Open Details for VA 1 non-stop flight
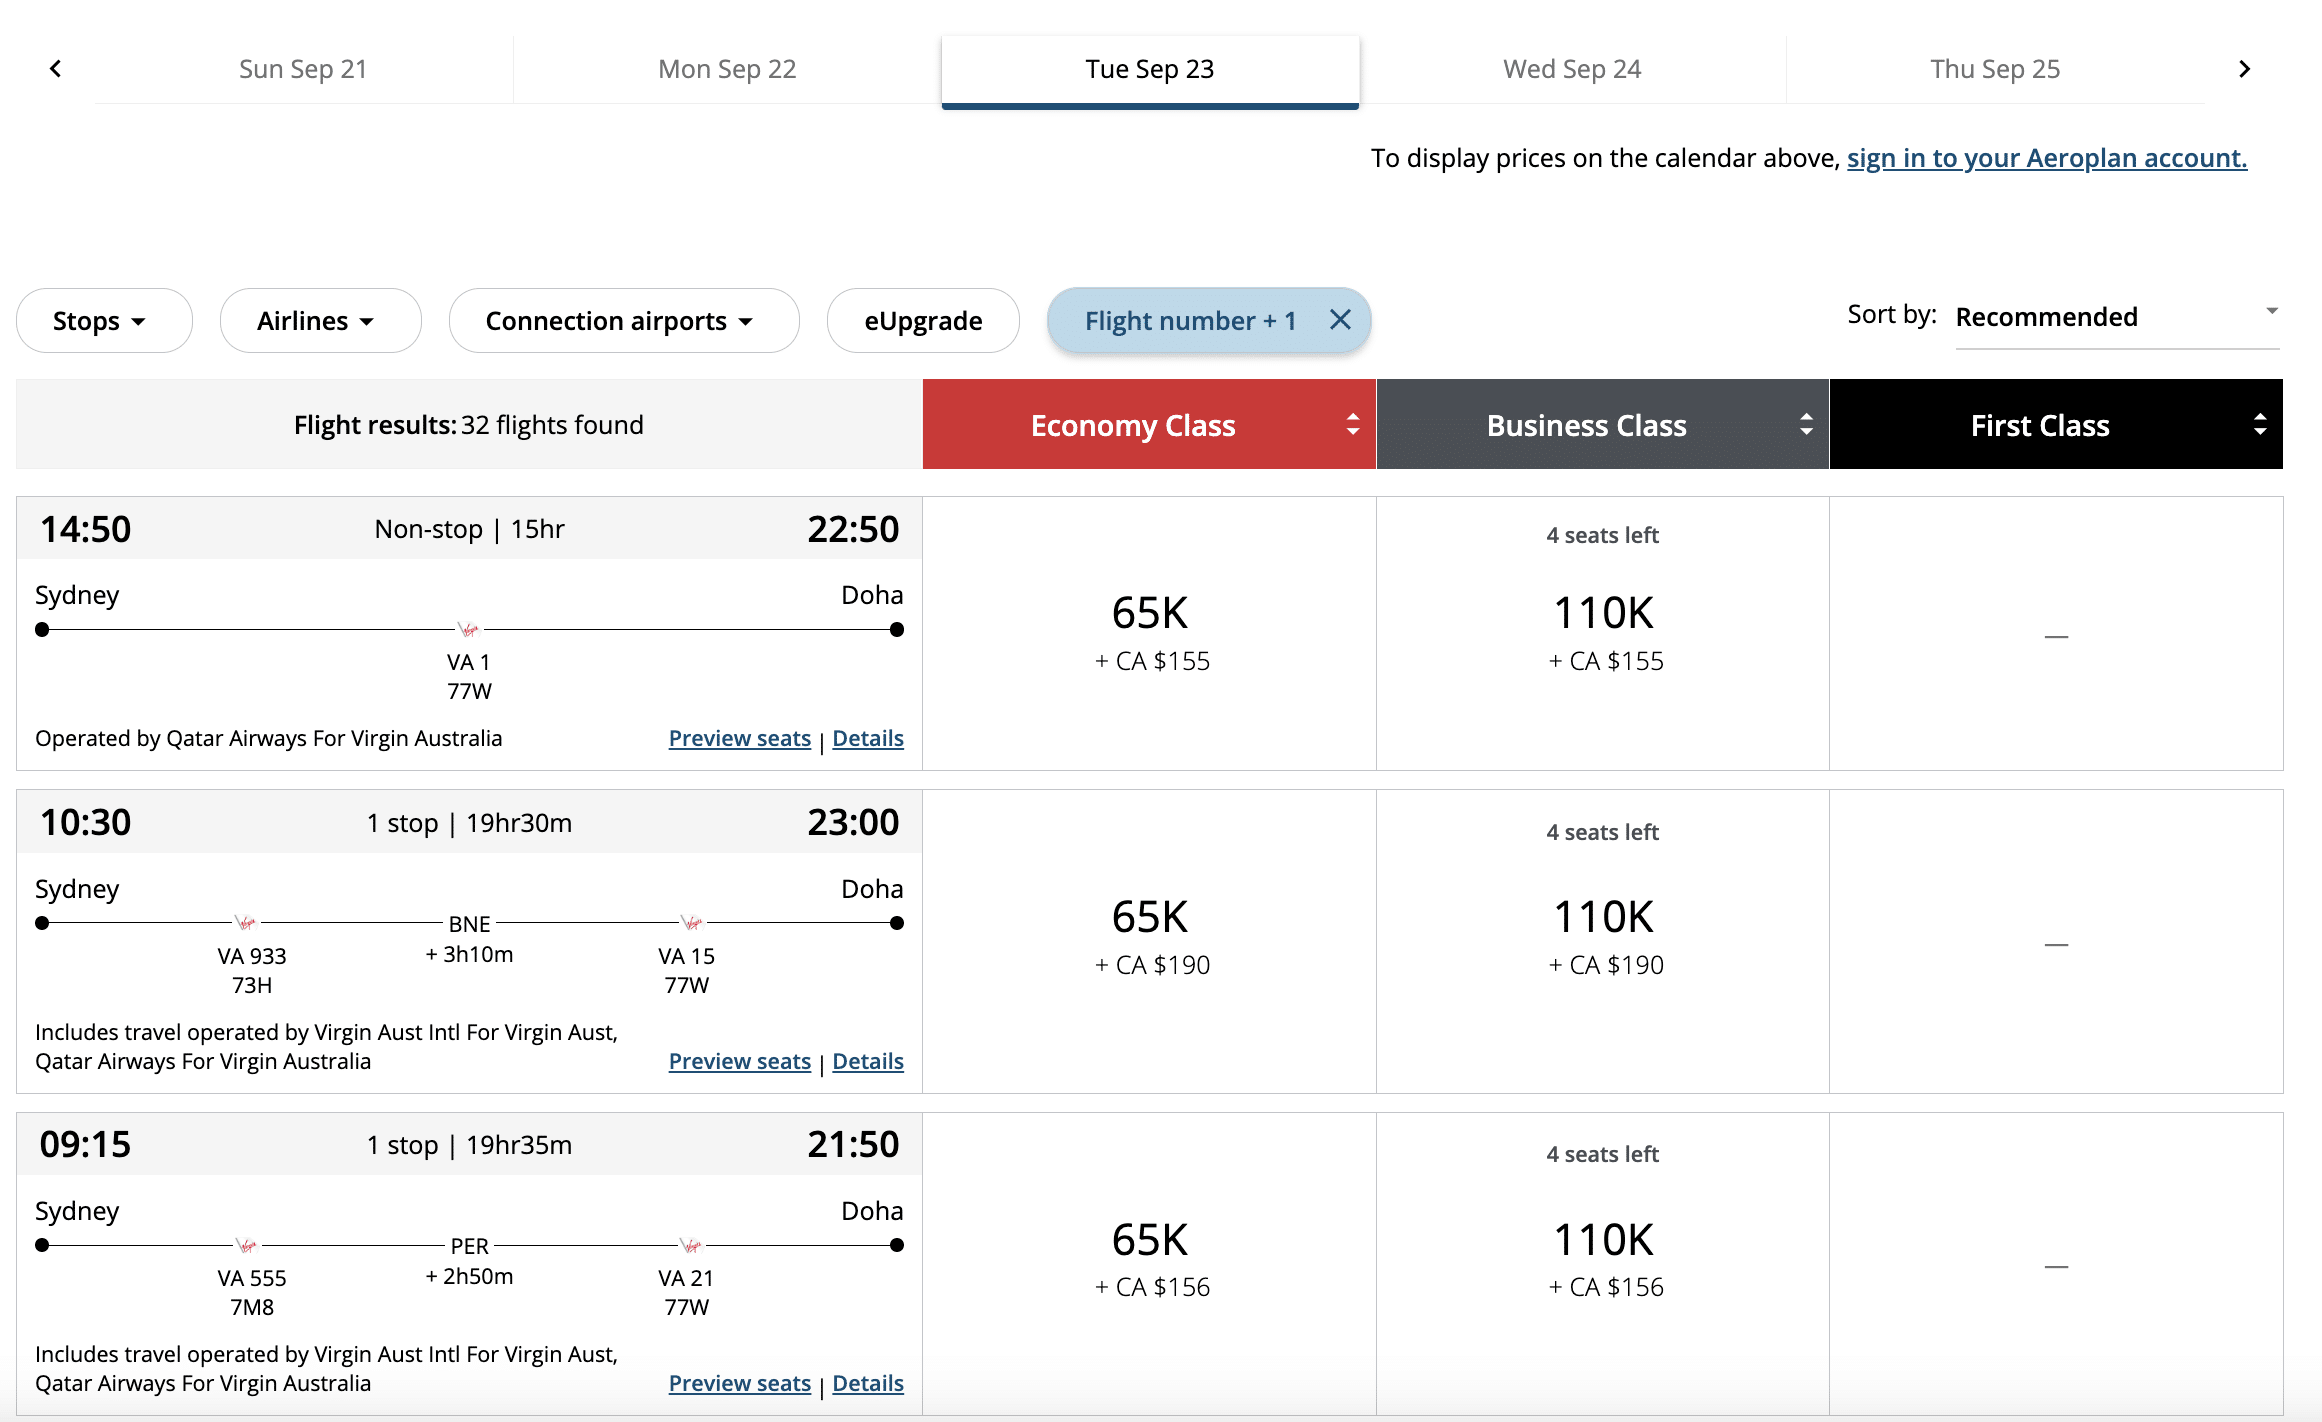This screenshot has width=2322, height=1422. coord(867,738)
